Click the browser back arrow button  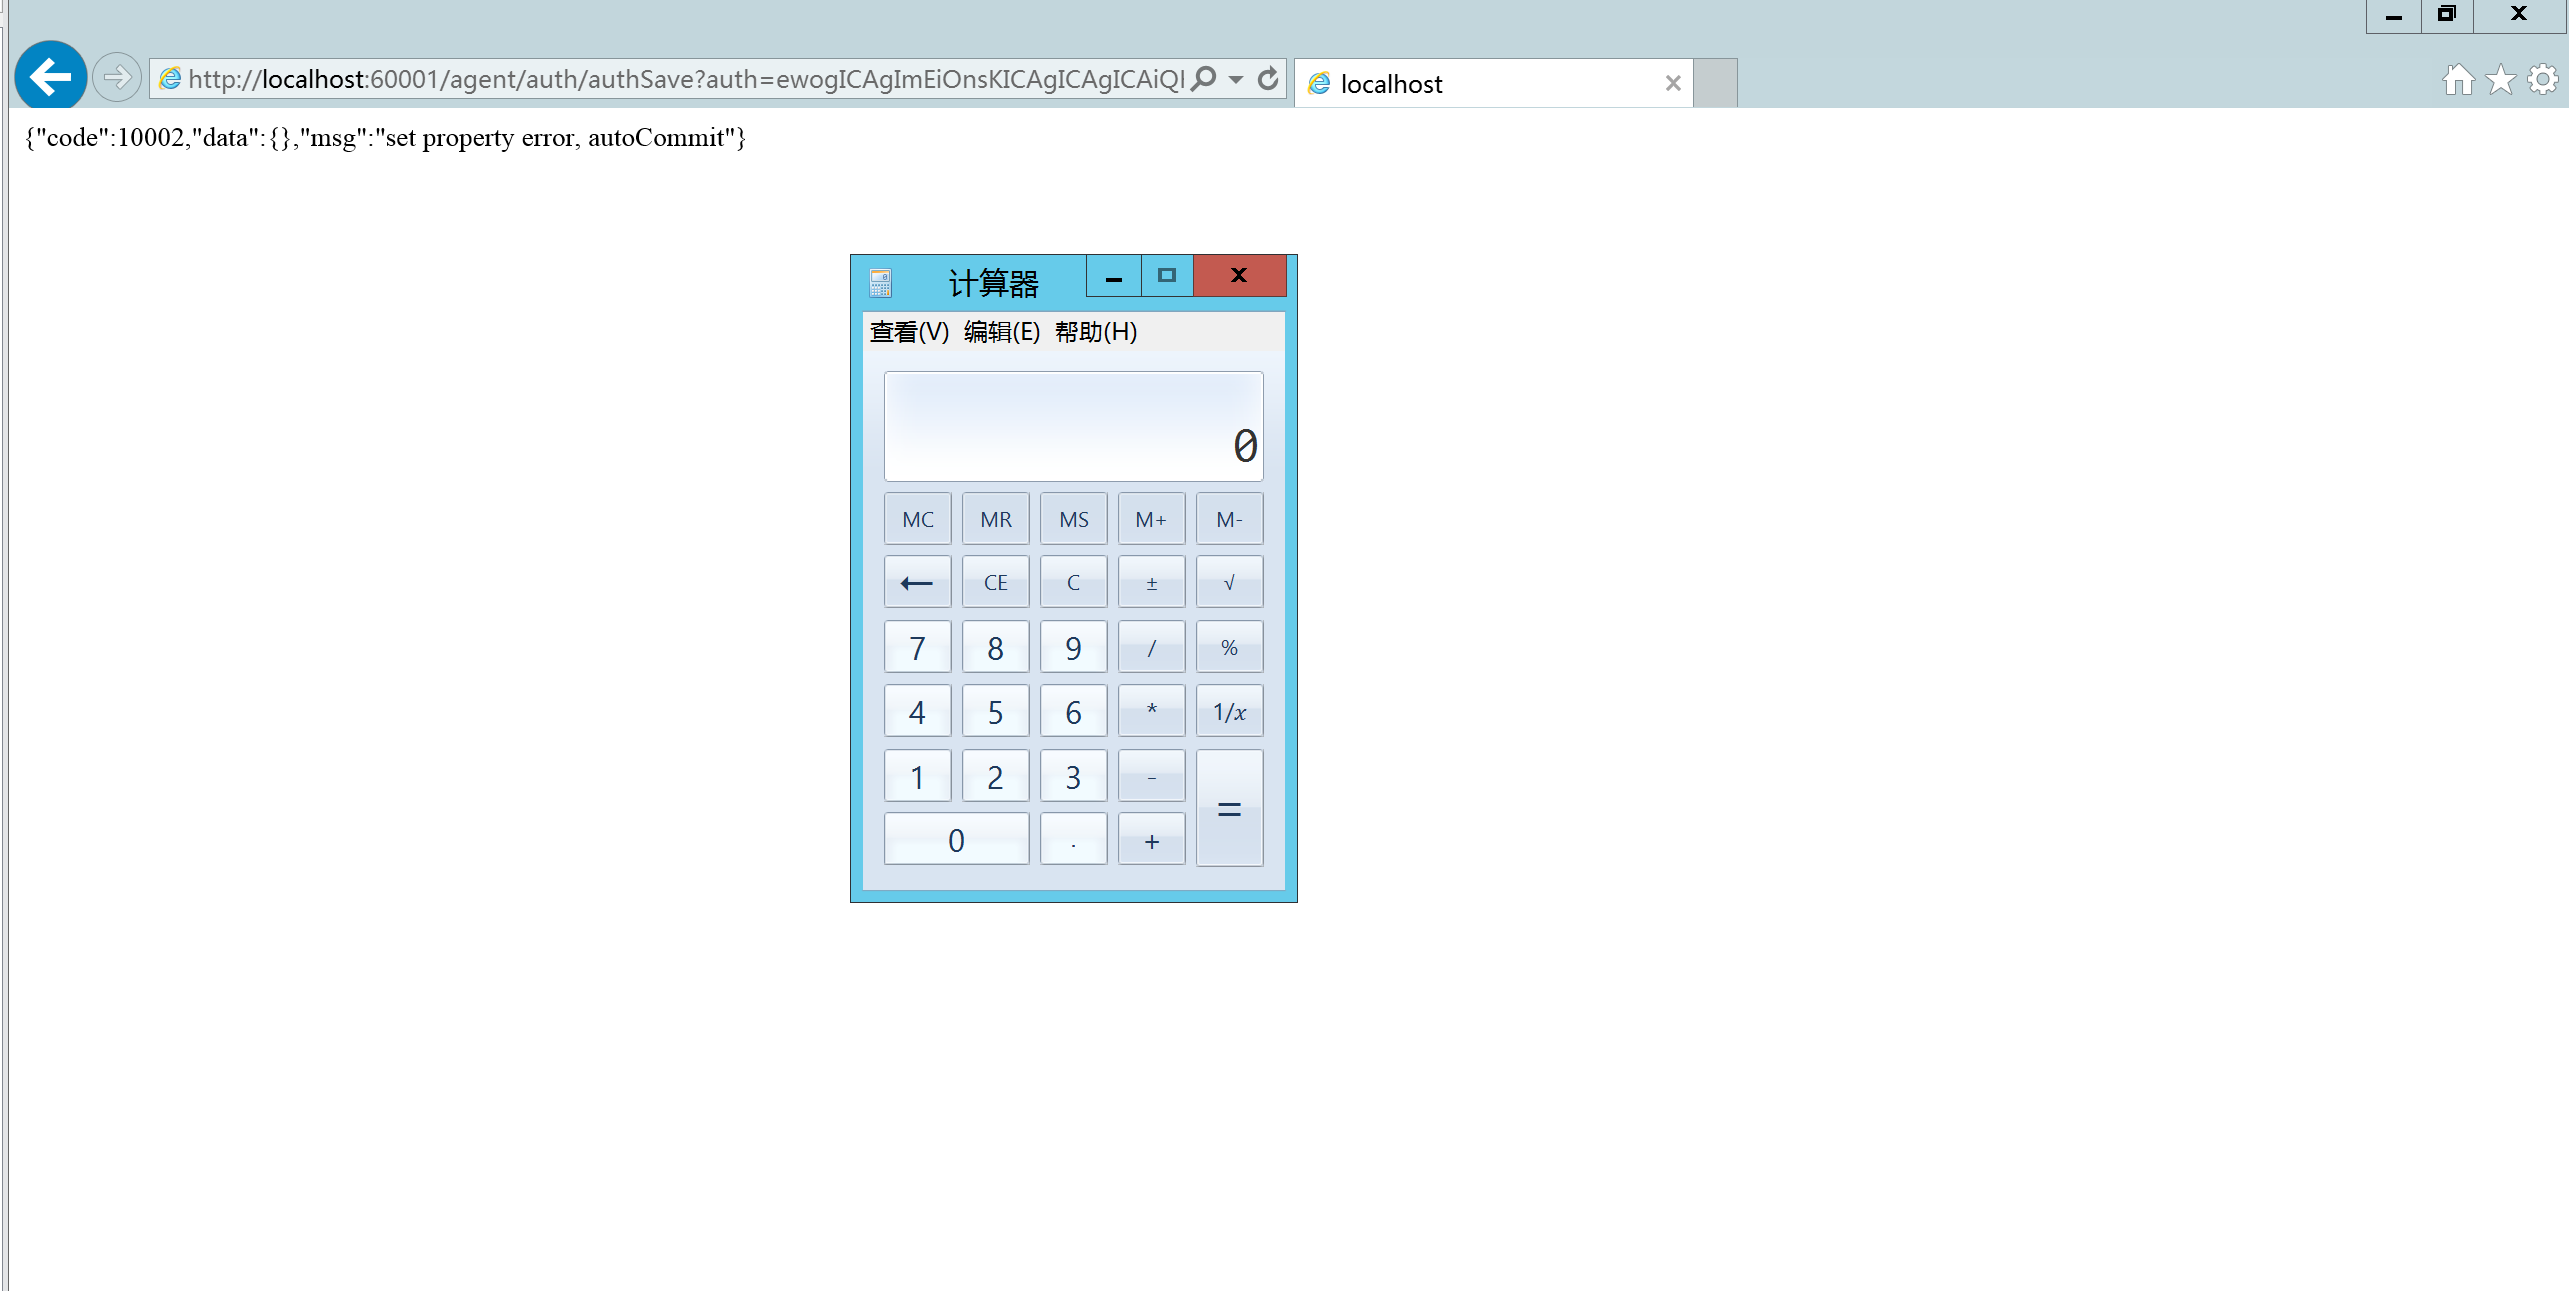[x=50, y=76]
